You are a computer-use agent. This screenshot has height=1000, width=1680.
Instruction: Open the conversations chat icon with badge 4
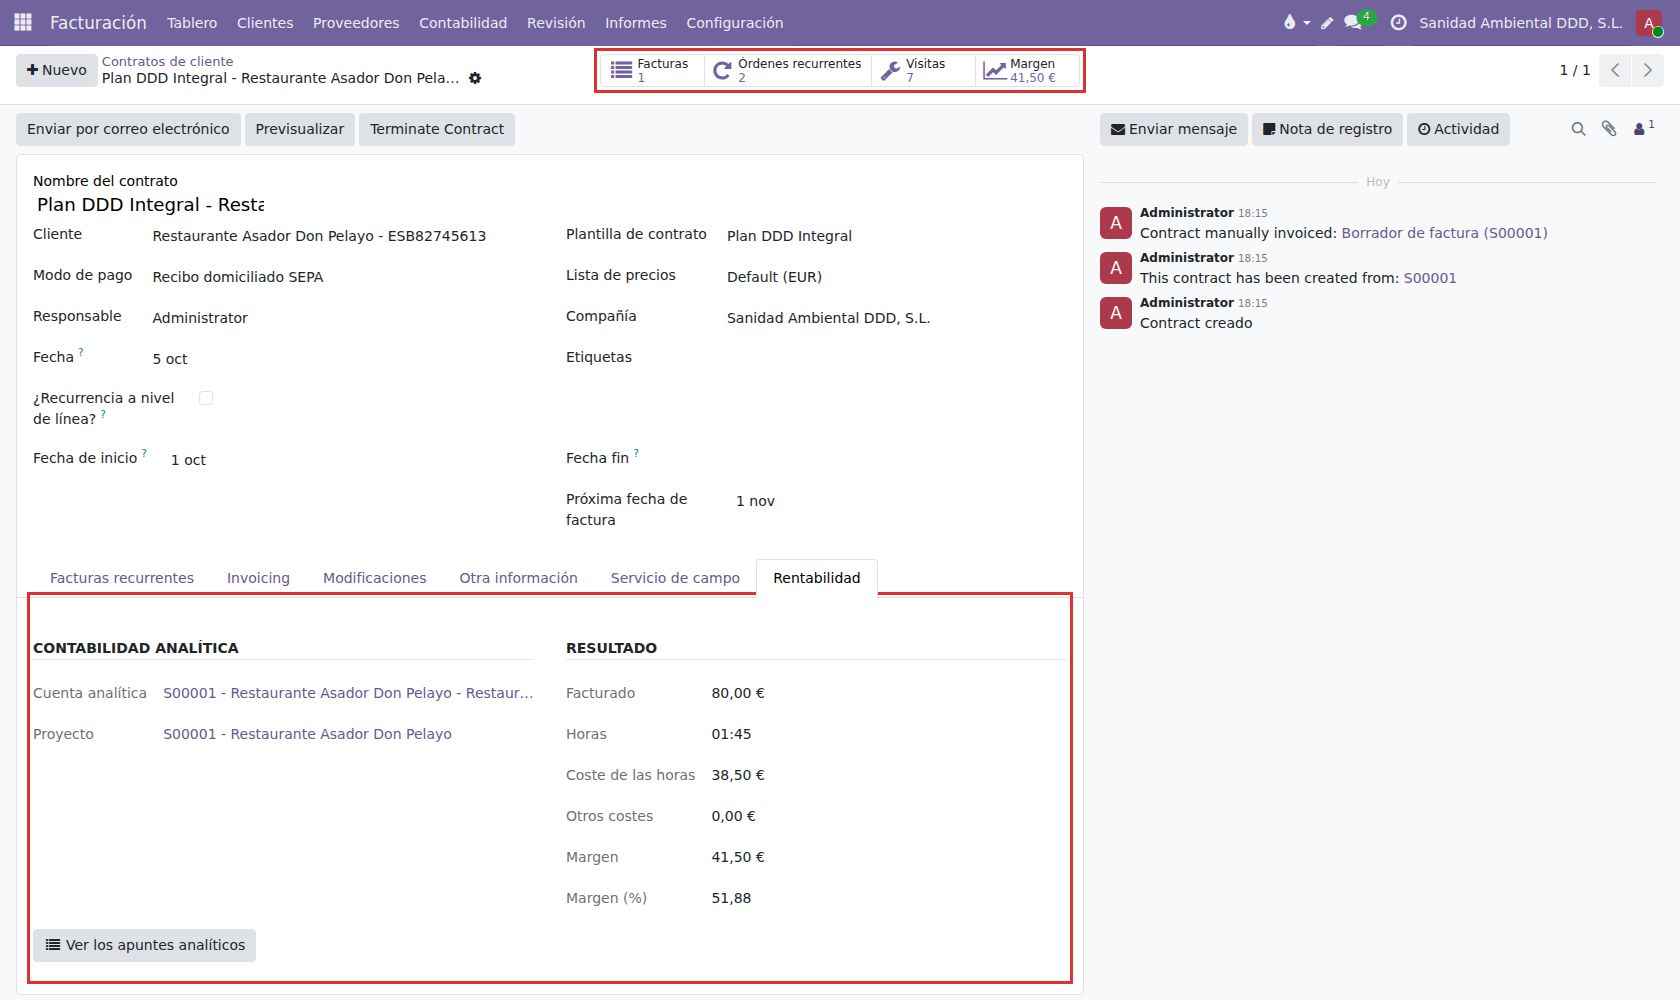[1354, 22]
